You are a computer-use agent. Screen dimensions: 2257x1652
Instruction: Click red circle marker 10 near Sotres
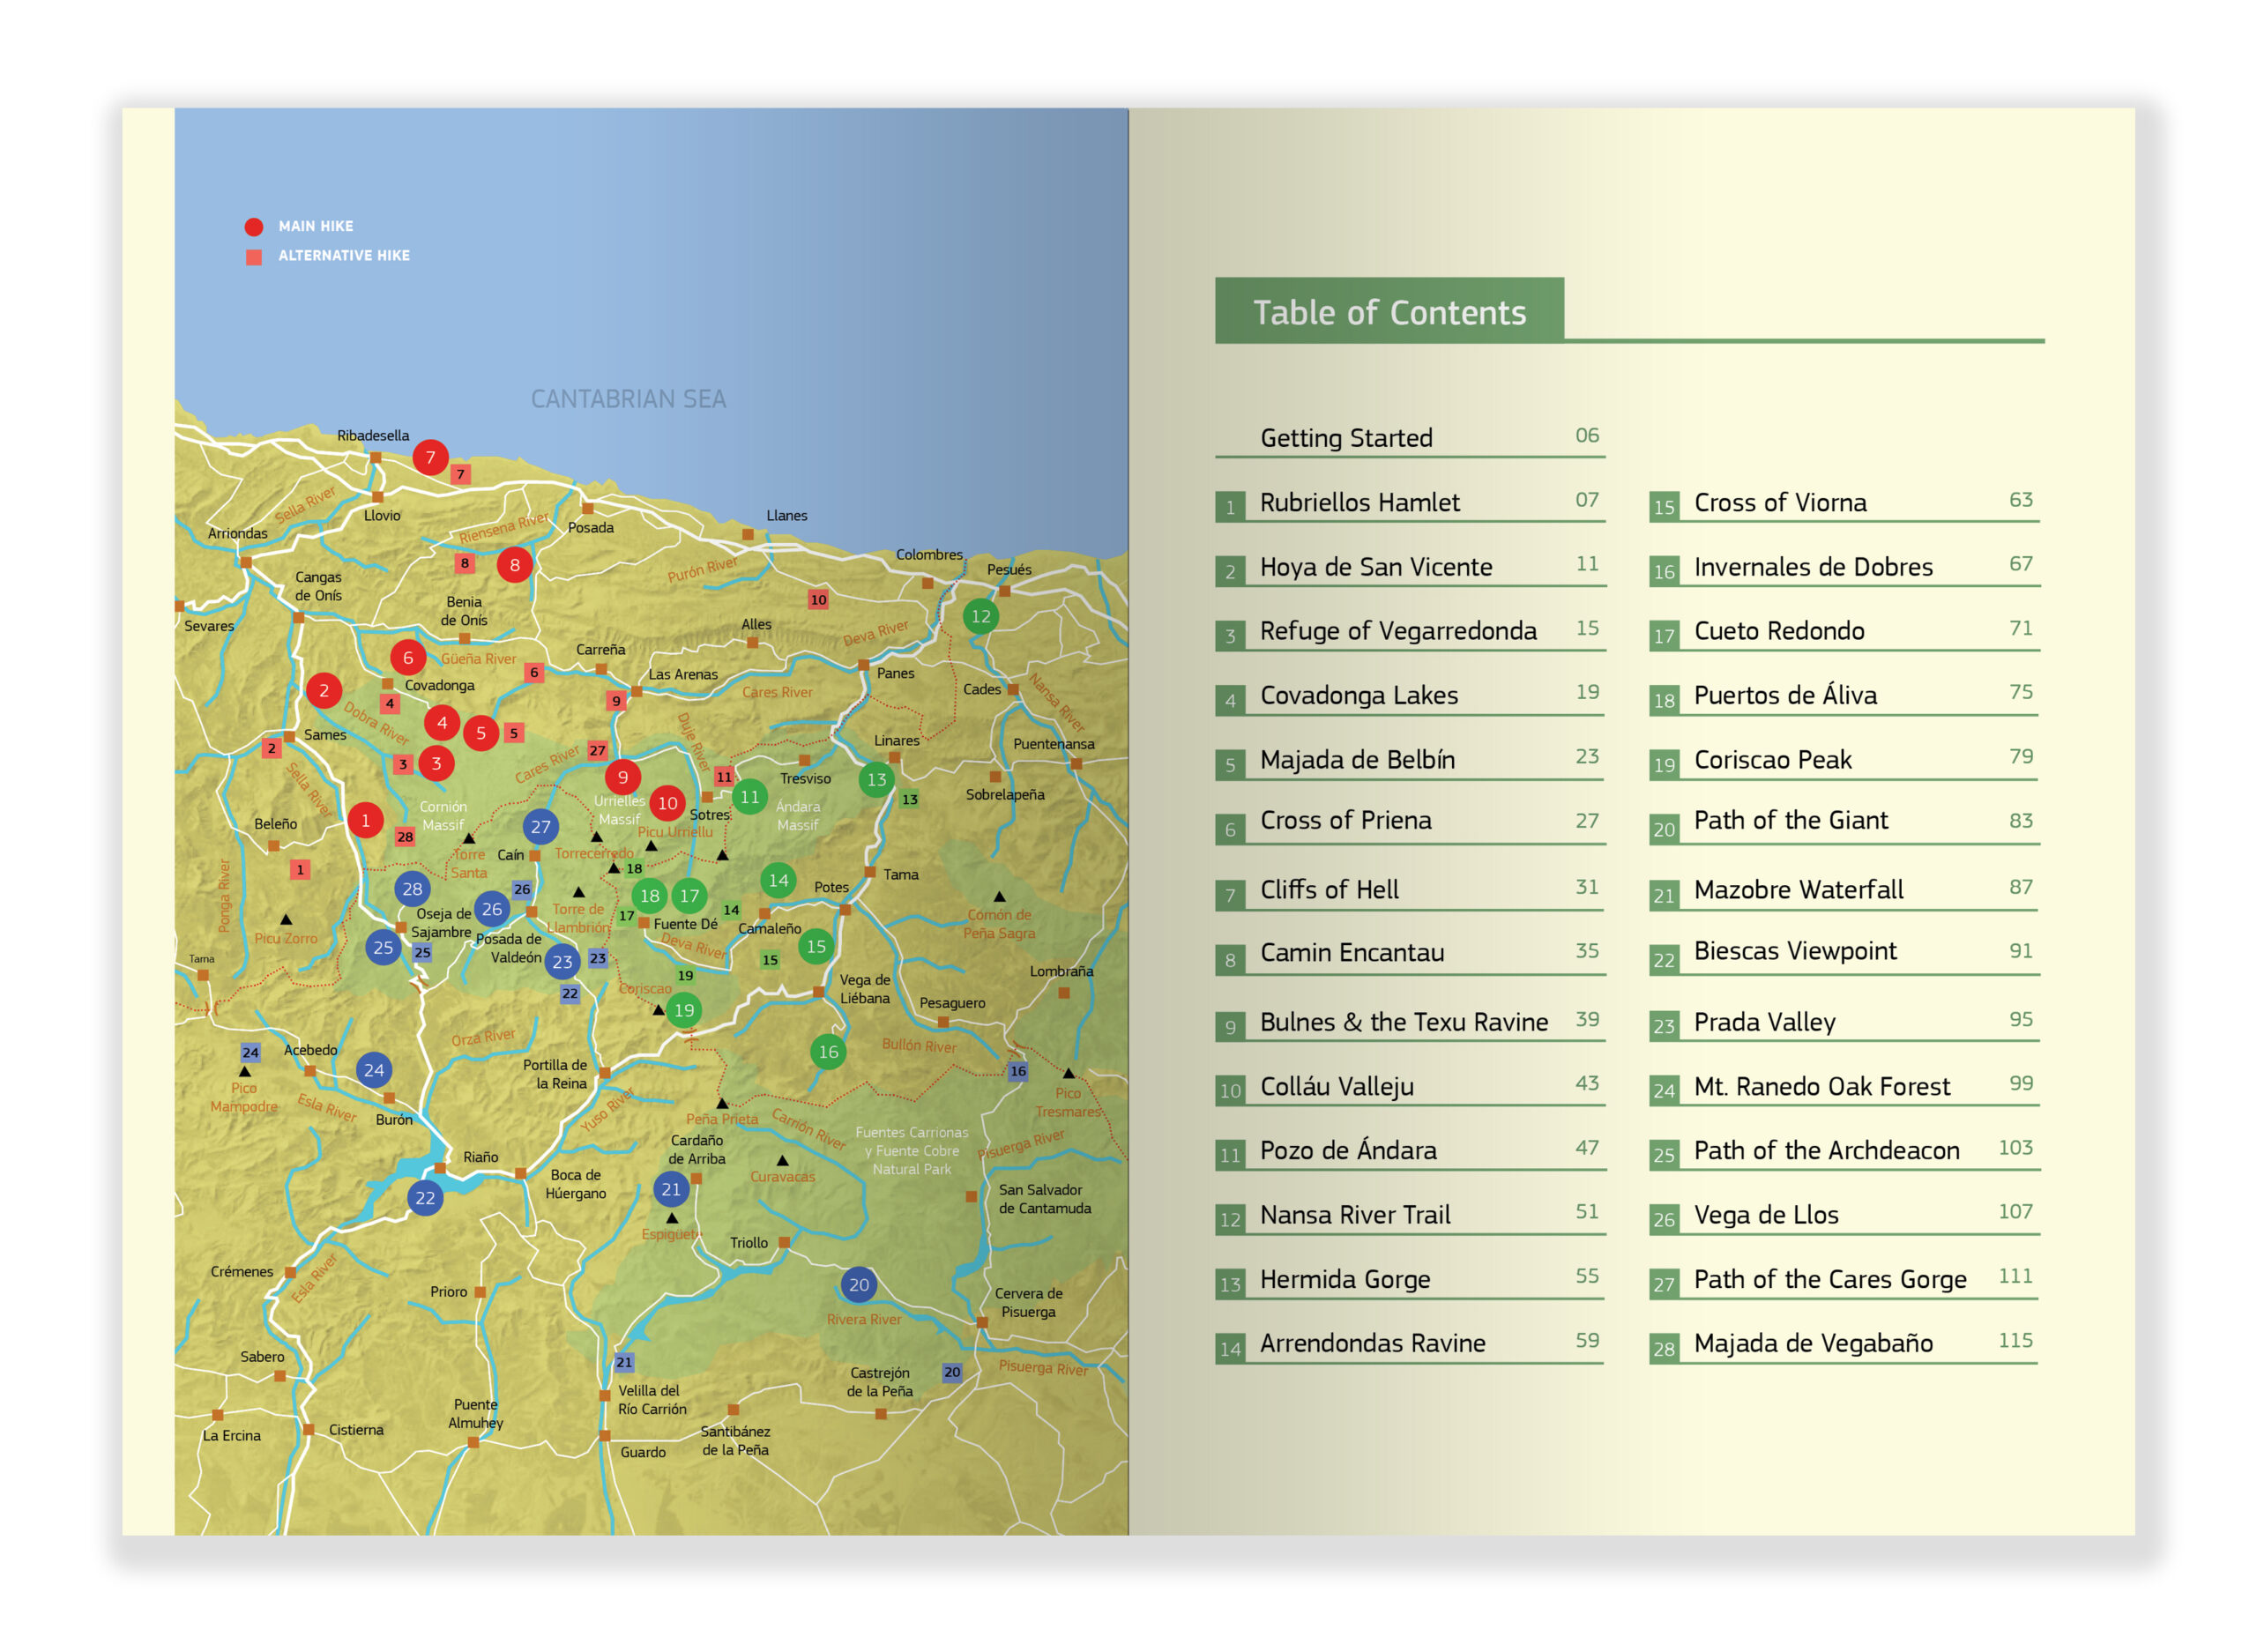[668, 803]
